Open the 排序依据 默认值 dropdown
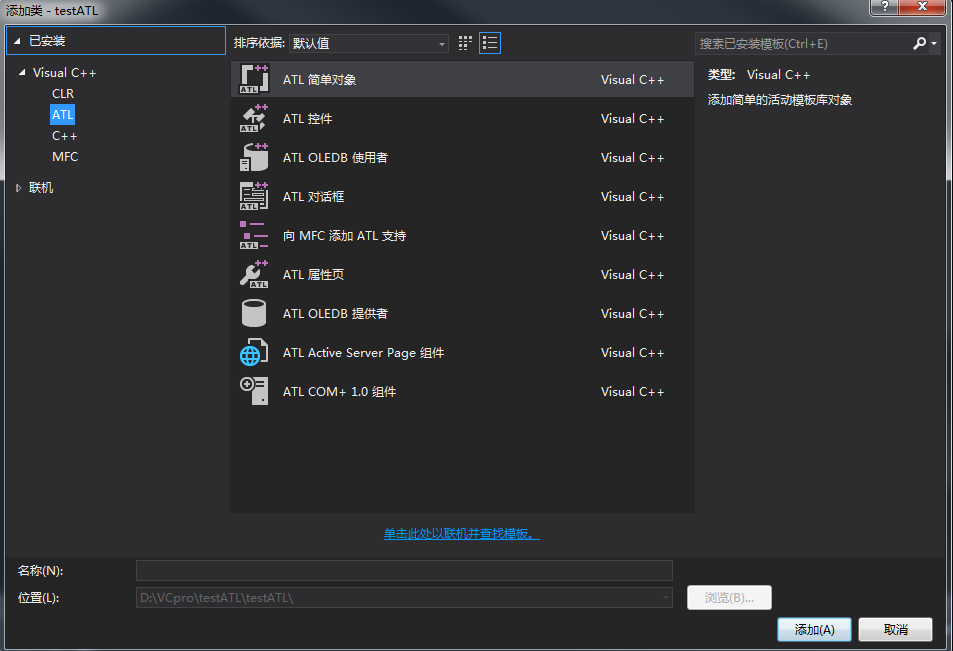This screenshot has height=651, width=953. point(369,43)
